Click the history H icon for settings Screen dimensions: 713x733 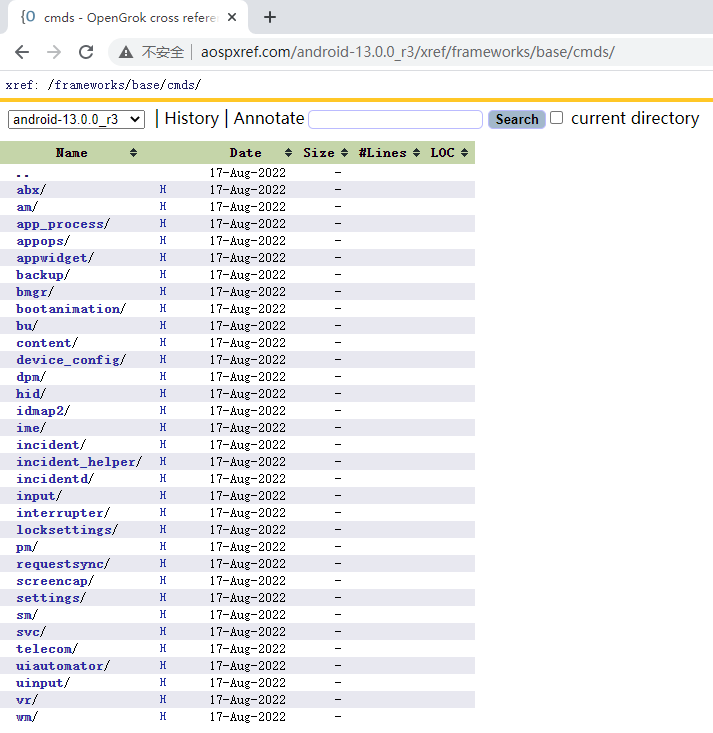tap(163, 597)
